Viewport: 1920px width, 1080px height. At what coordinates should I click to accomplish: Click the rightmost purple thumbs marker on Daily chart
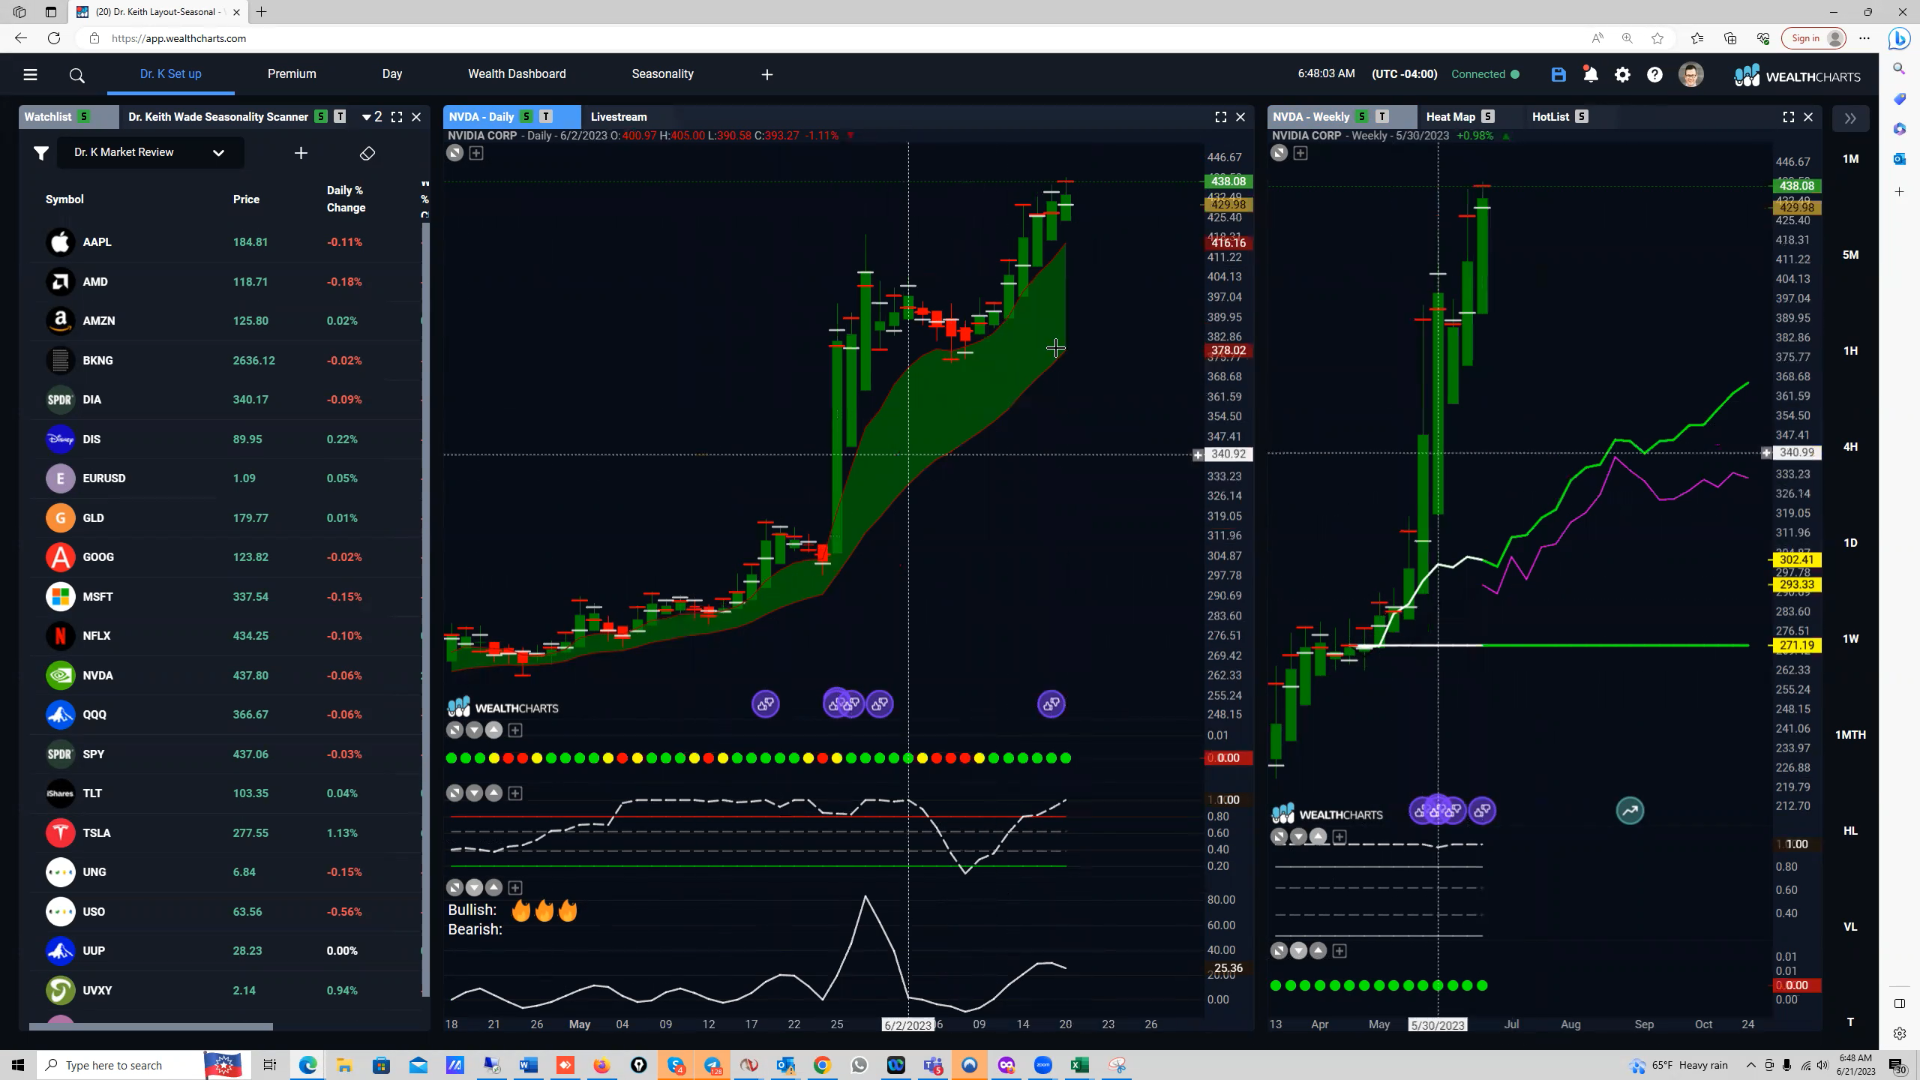click(1051, 704)
